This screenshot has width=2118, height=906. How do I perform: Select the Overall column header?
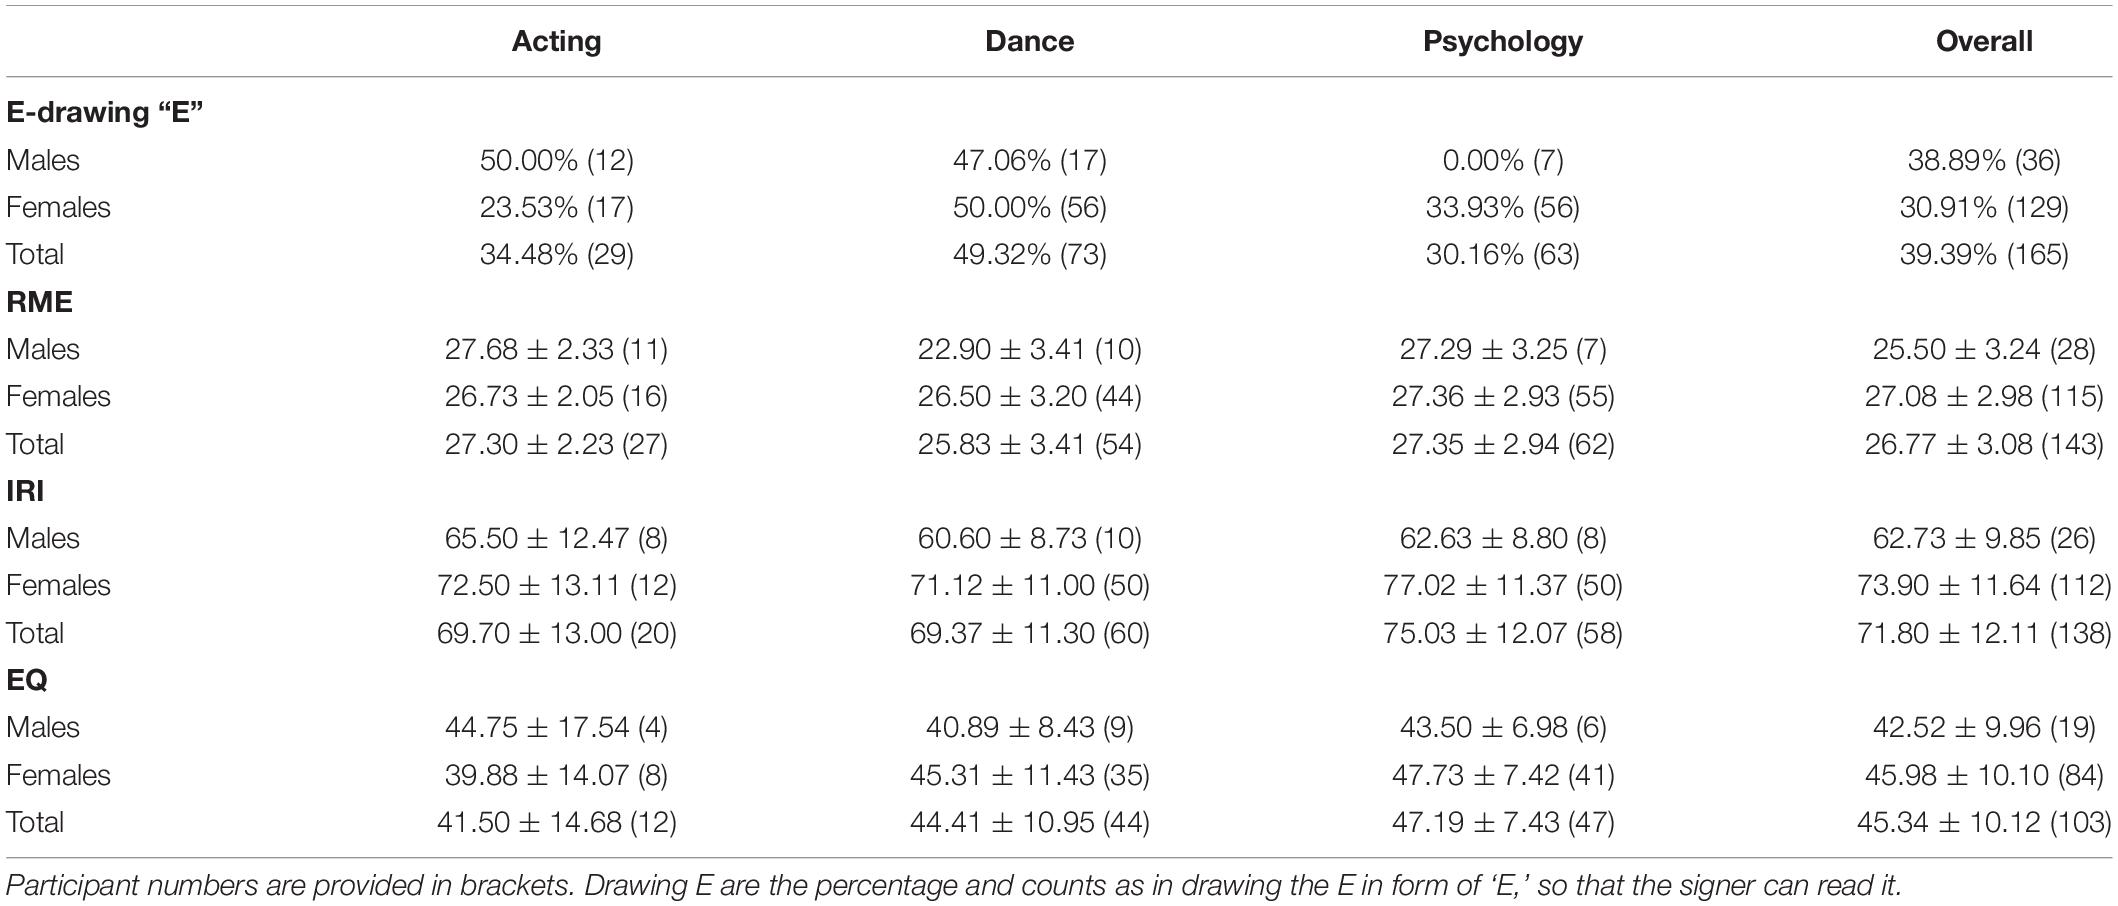[x=1984, y=41]
